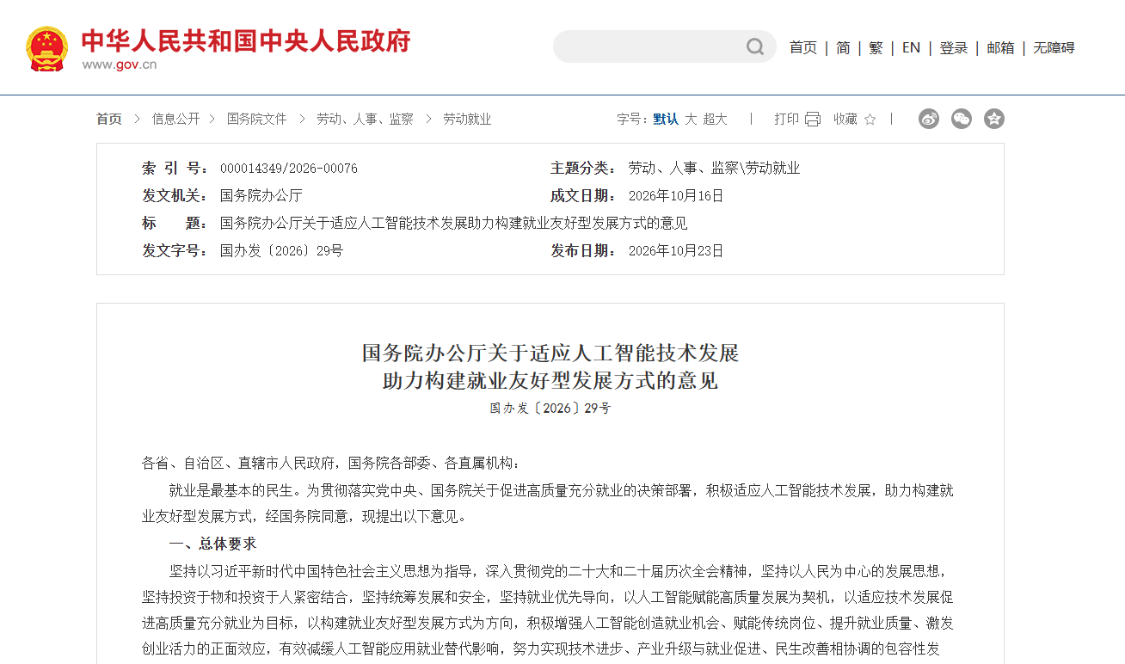Set font size to 默认
Viewport: 1125px width, 664px height.
tap(666, 119)
